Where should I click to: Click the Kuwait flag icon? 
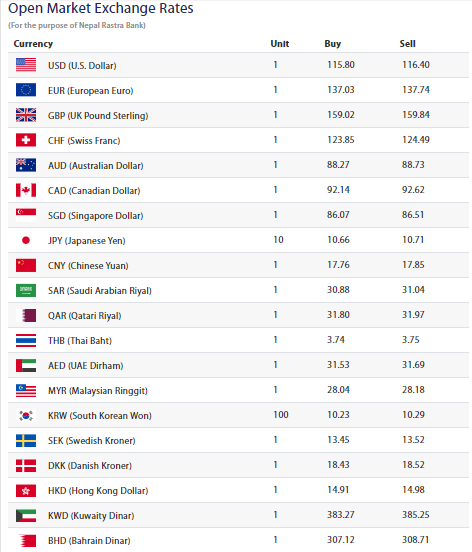(x=26, y=515)
